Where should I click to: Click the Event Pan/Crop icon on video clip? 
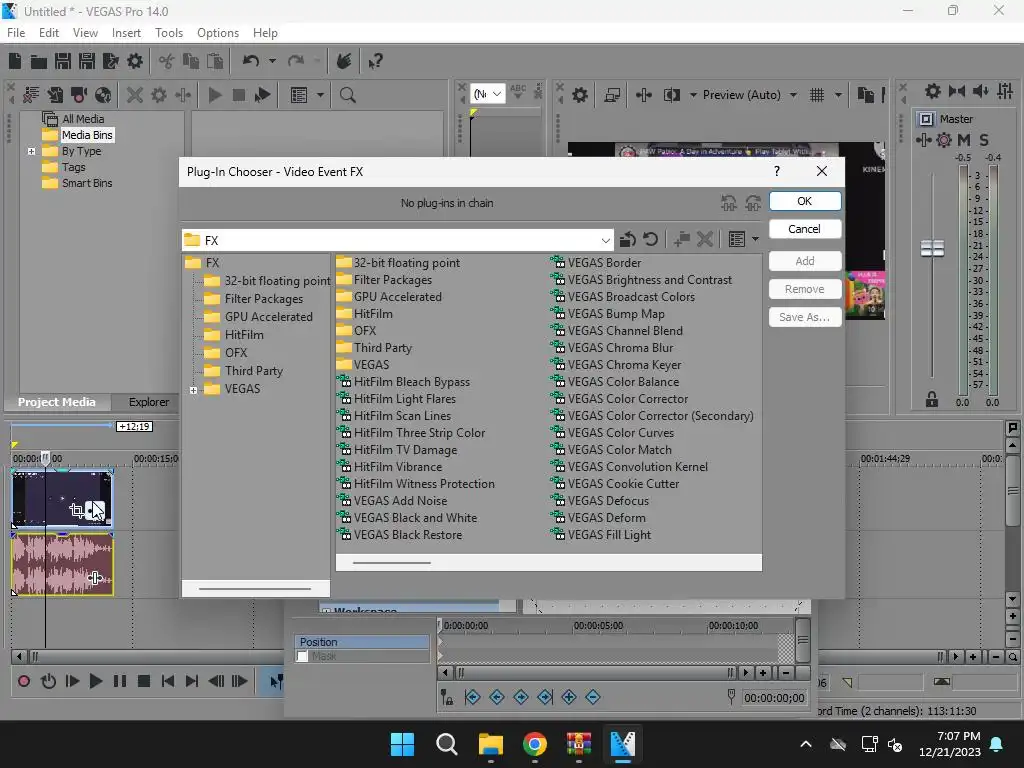(76, 510)
